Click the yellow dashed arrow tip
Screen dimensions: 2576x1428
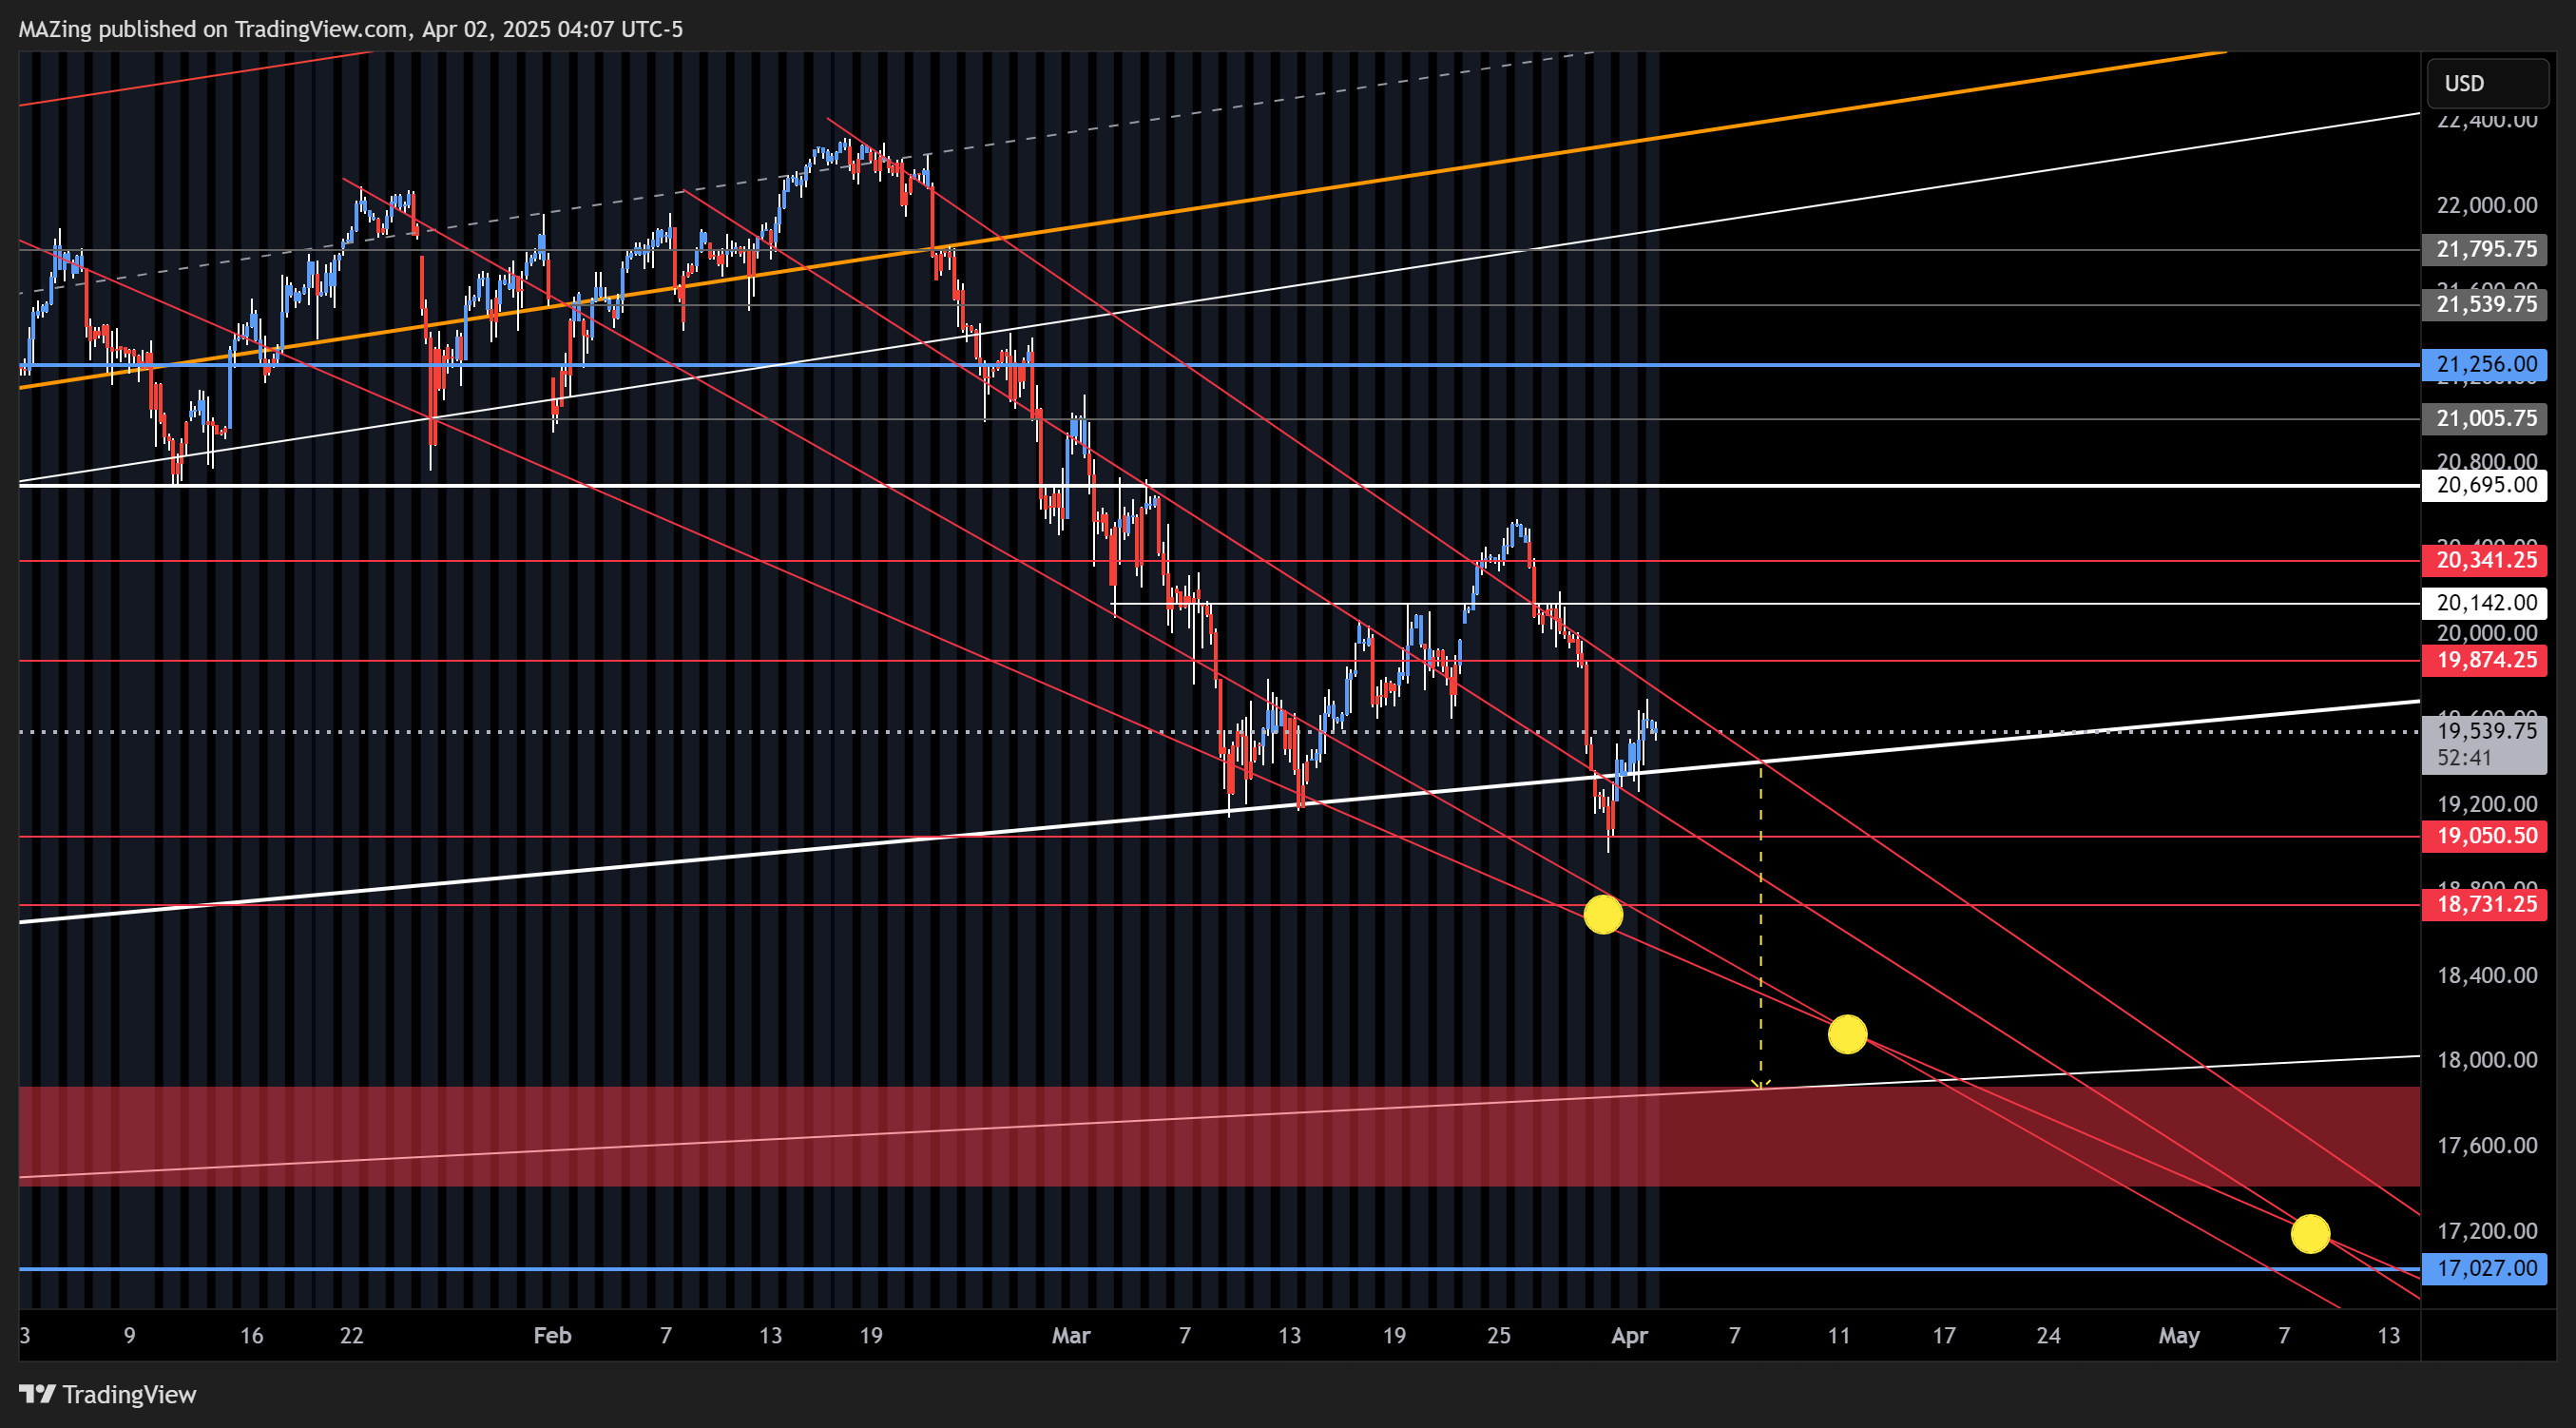1761,1085
